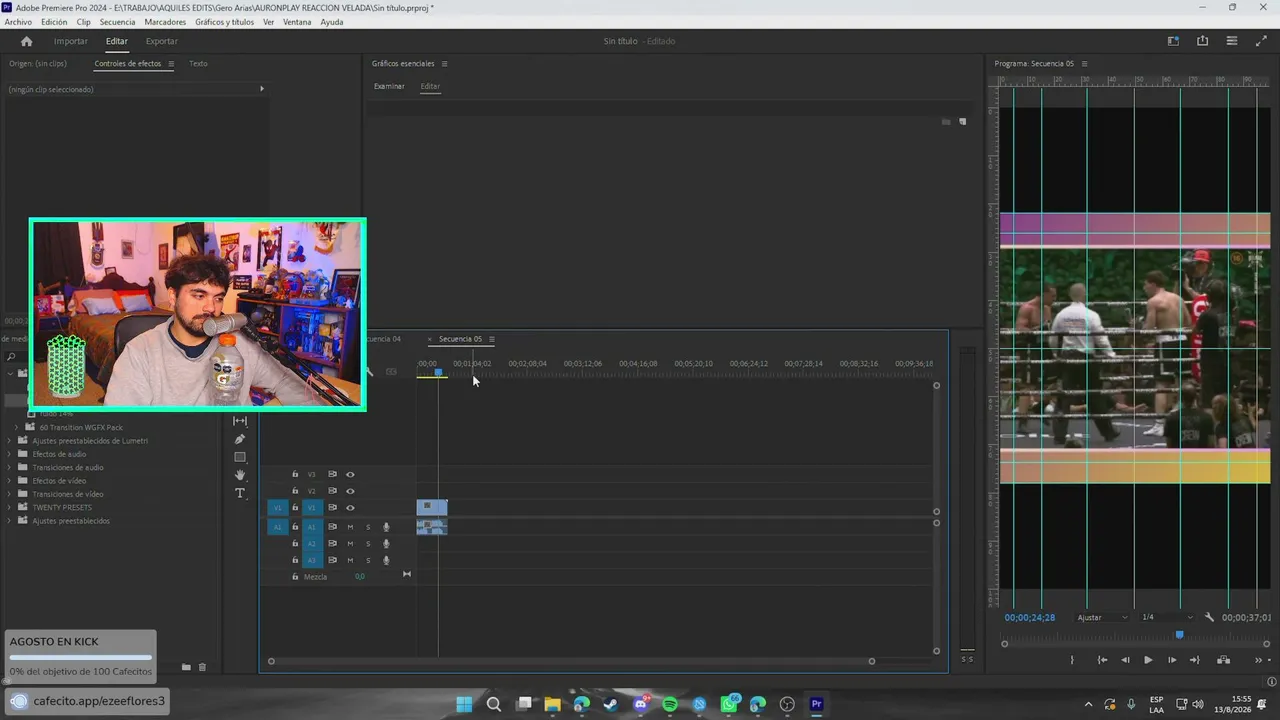Screen dimensions: 1280x720
Task: Go to the Importar workspace
Action: [70, 41]
